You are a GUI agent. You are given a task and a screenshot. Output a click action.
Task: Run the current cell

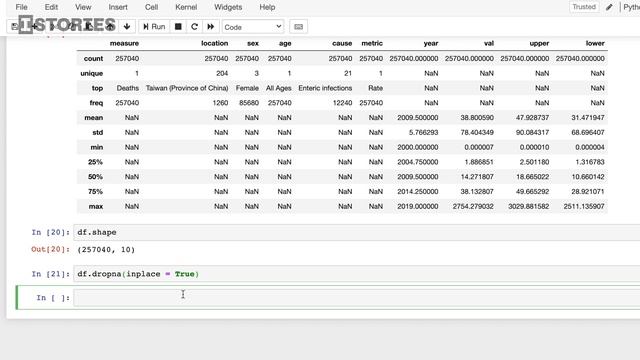154,27
